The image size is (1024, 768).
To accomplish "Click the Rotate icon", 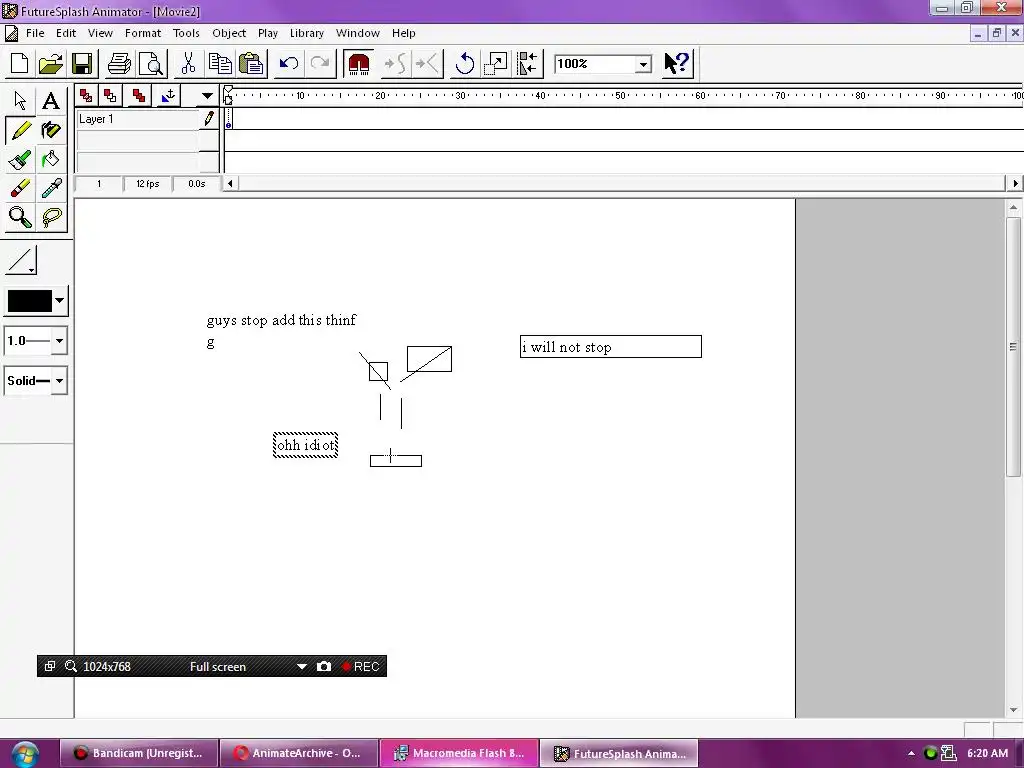I will (464, 63).
